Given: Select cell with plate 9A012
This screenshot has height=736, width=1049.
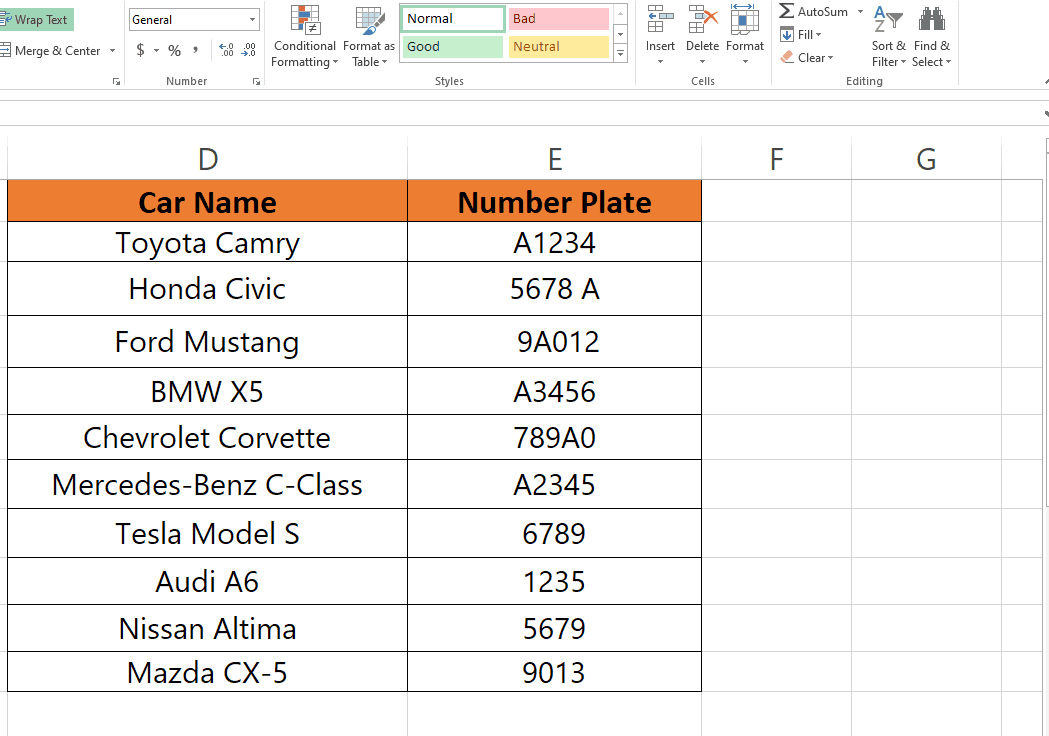Looking at the screenshot, I should coord(555,342).
